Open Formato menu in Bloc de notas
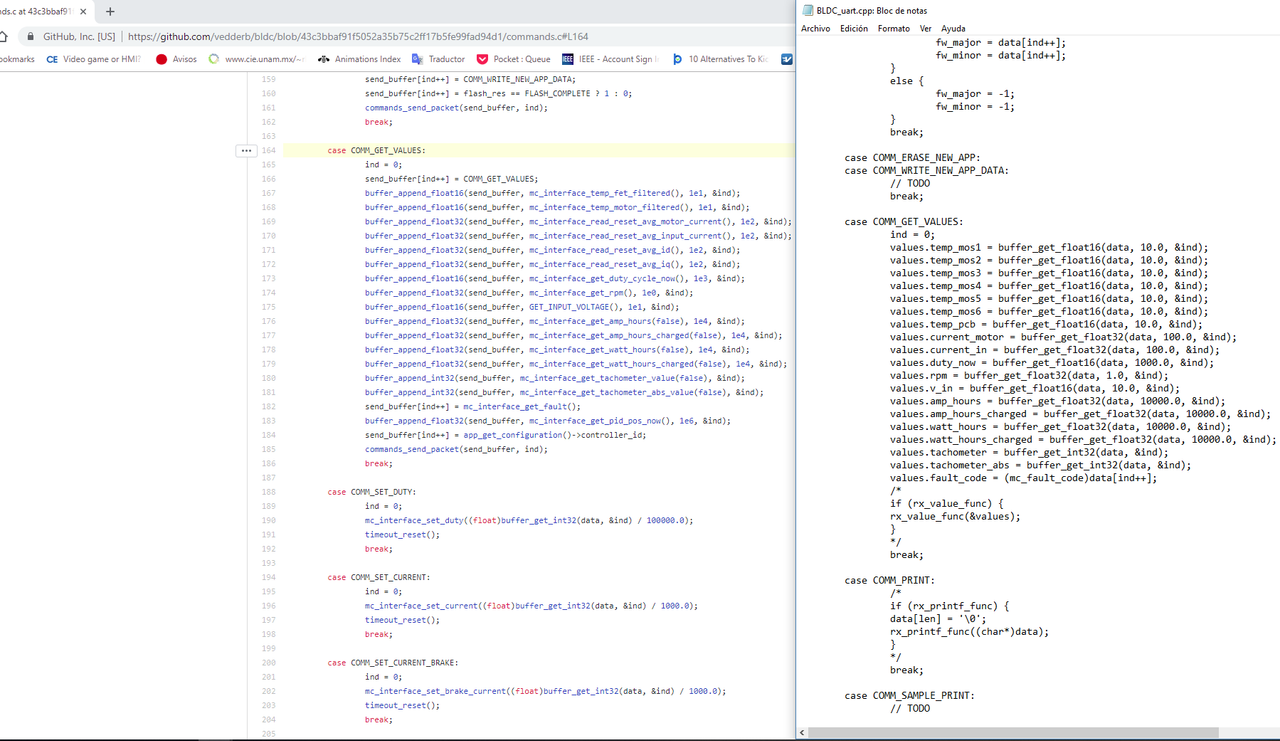 [894, 29]
